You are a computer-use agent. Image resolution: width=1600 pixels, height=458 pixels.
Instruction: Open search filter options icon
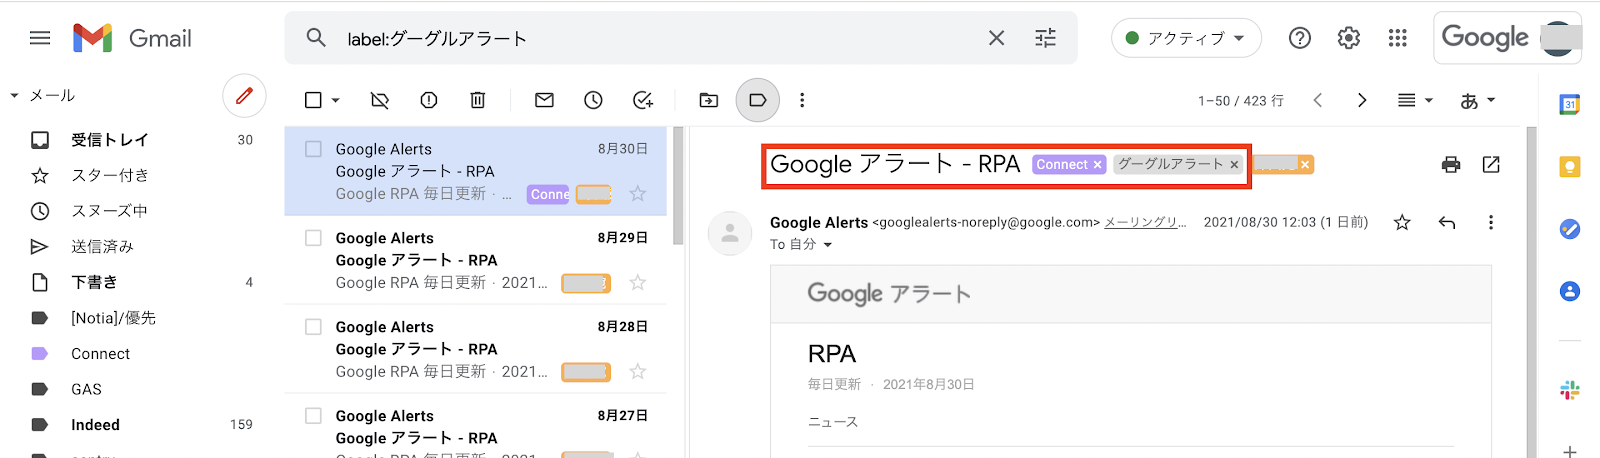(1045, 38)
